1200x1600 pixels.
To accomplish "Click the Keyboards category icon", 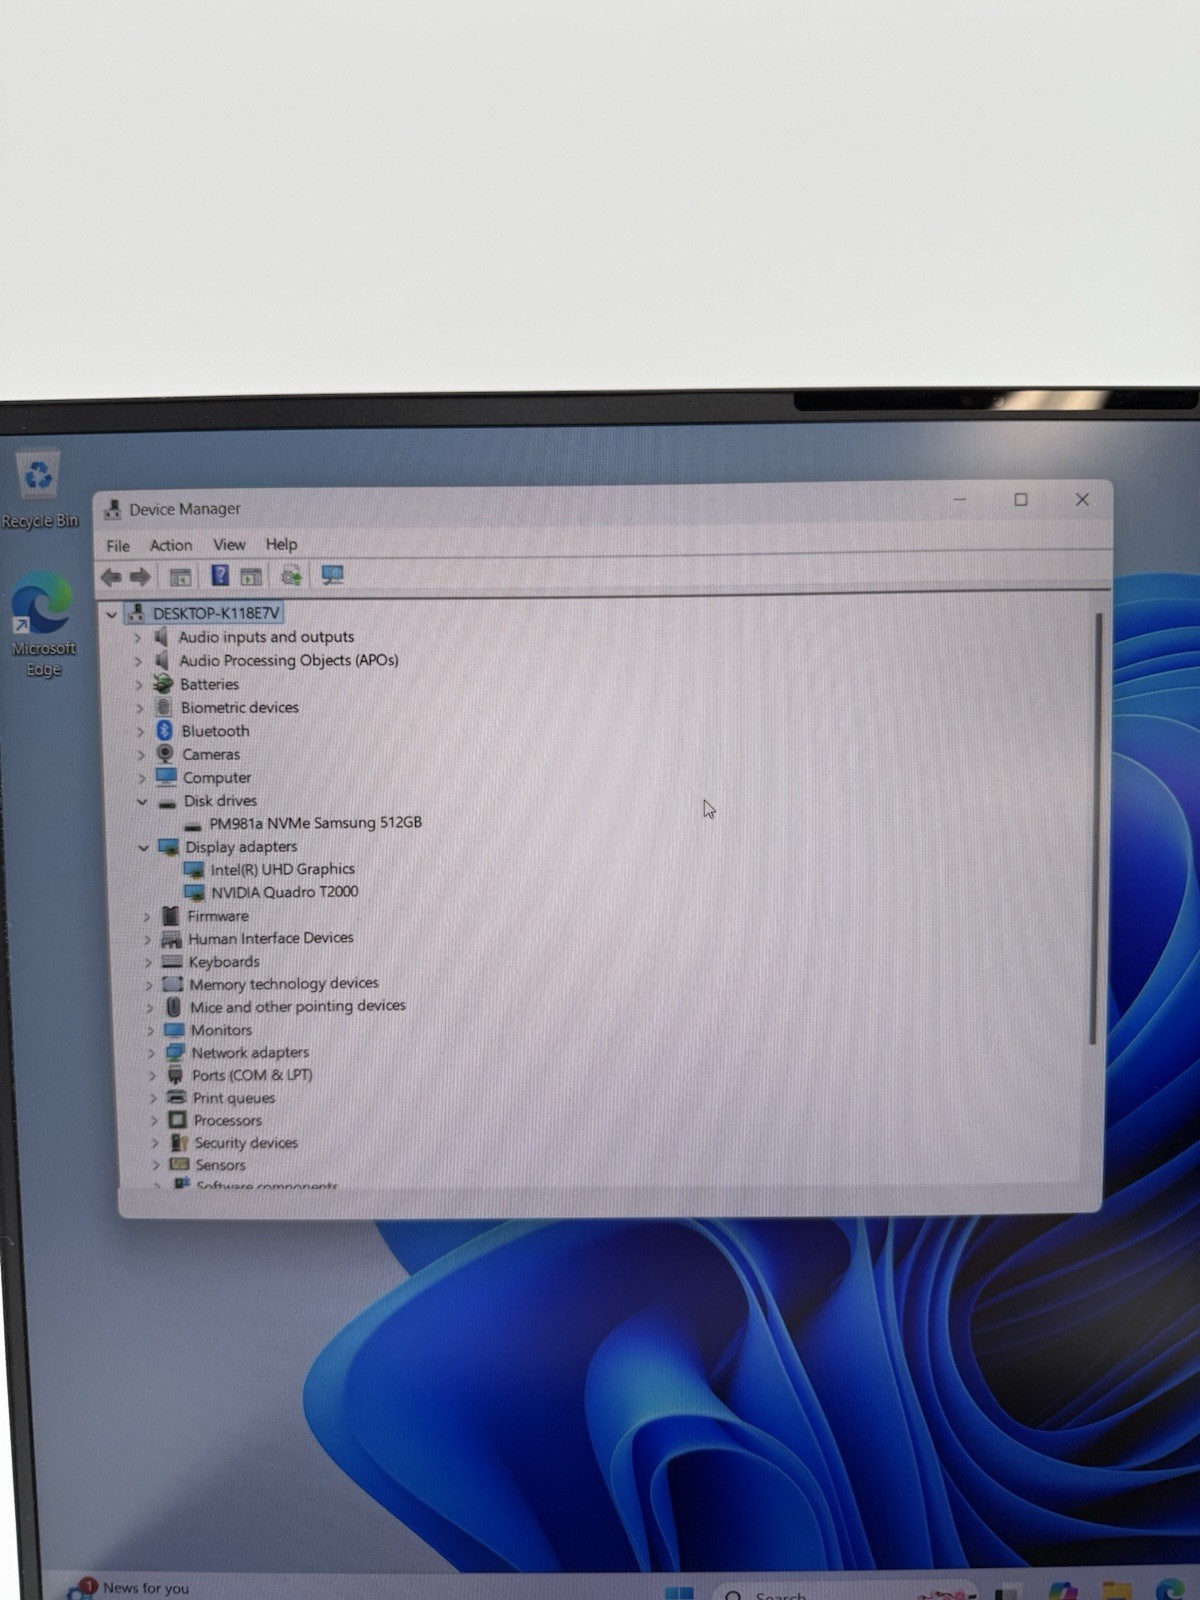I will pyautogui.click(x=172, y=961).
